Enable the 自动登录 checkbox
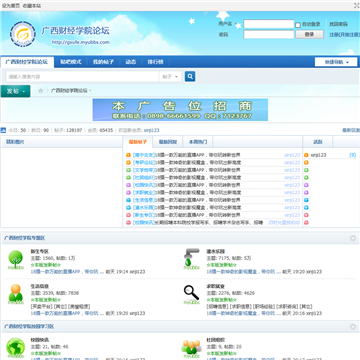 tap(298, 25)
